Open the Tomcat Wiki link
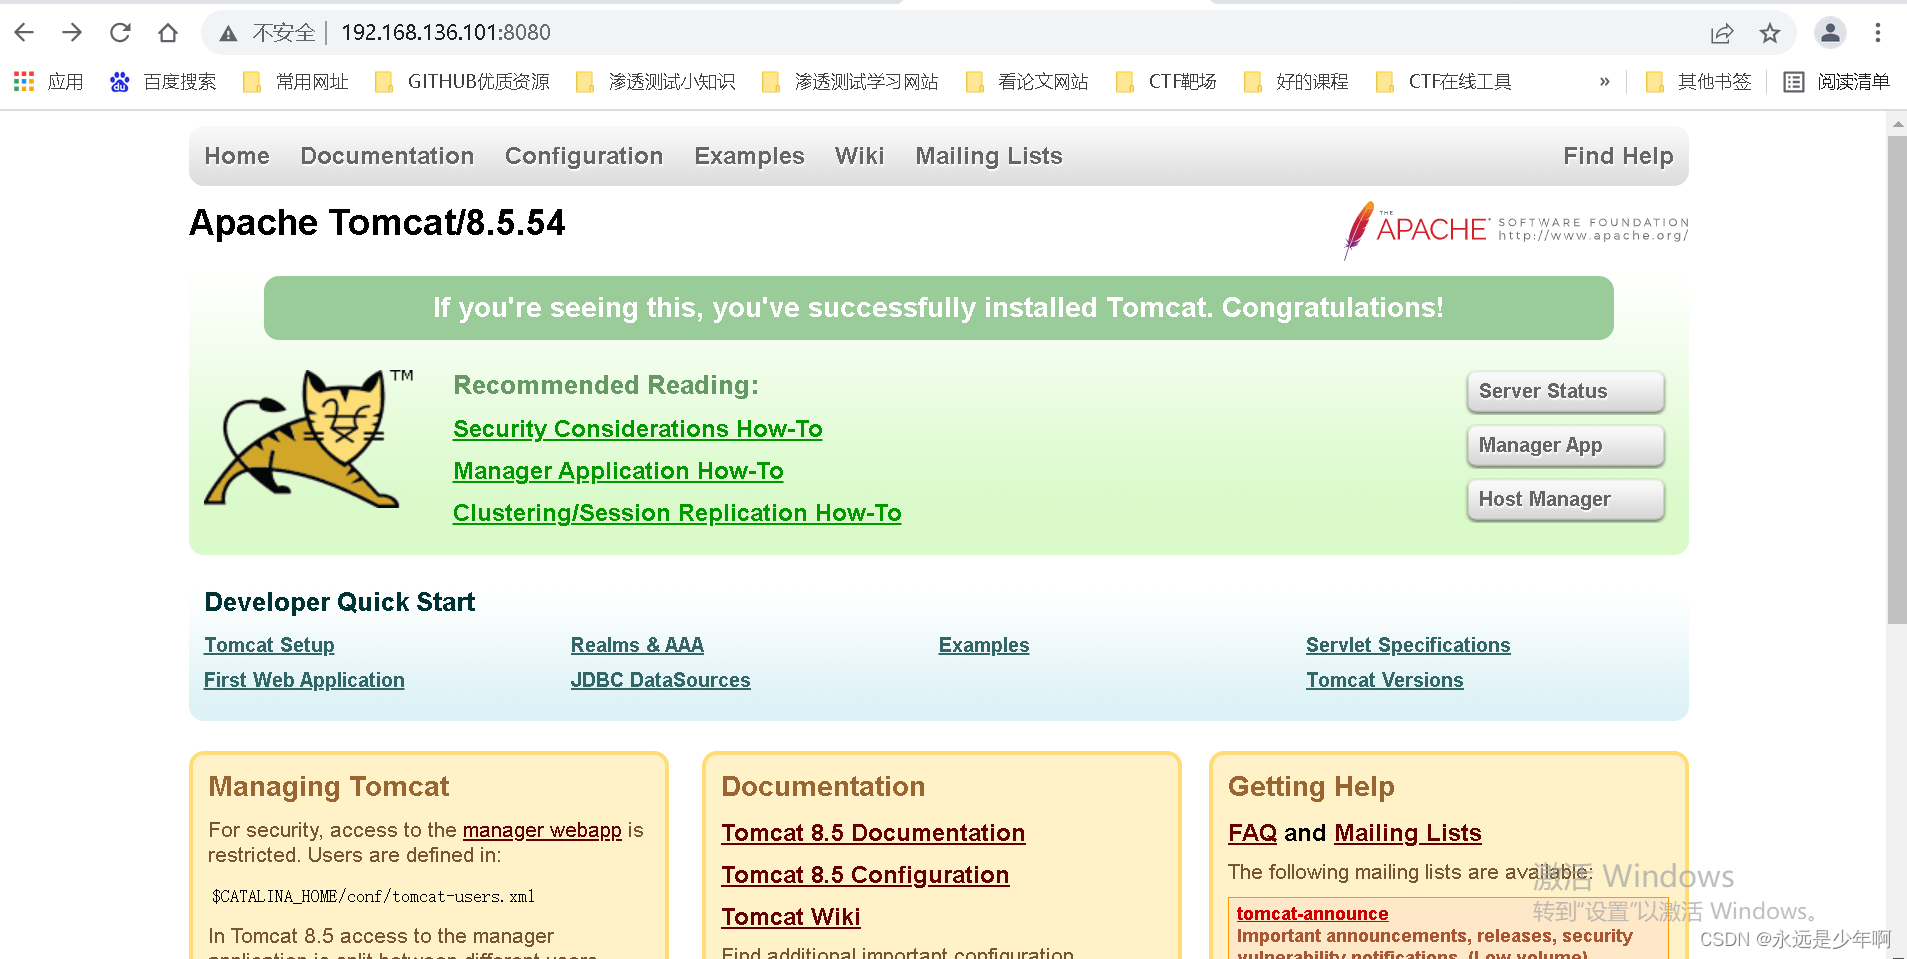Image resolution: width=1907 pixels, height=959 pixels. (x=791, y=917)
